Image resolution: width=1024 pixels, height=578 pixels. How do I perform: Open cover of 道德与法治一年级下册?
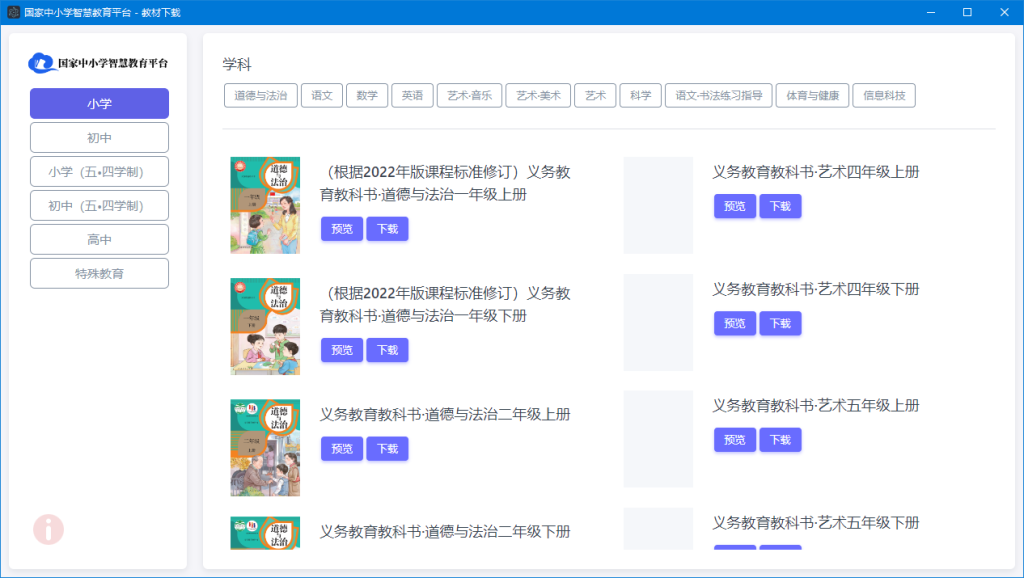click(265, 327)
